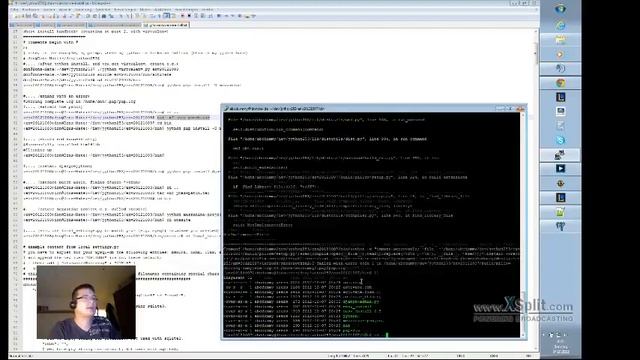Click the editor's vertical scrollbar thumb
640x360 pixels.
[x=535, y=53]
